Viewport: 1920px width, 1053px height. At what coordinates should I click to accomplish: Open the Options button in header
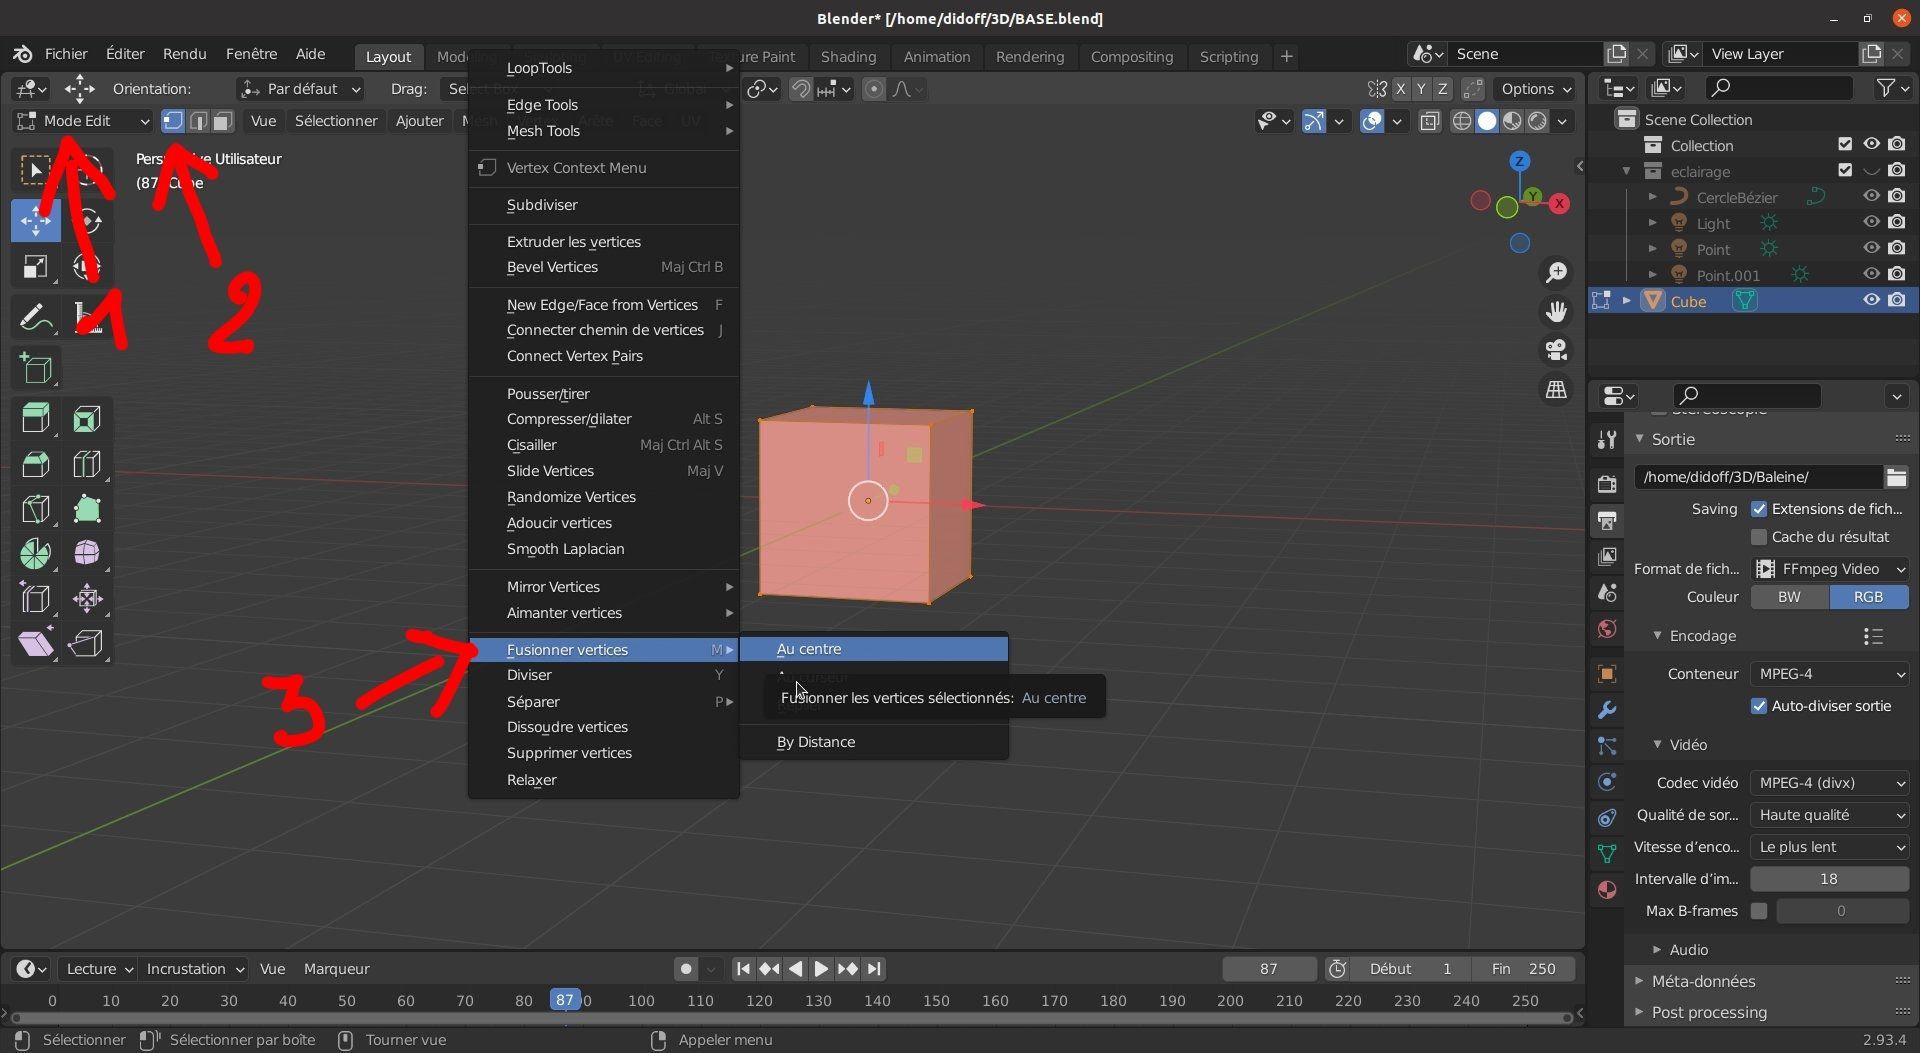[1535, 89]
